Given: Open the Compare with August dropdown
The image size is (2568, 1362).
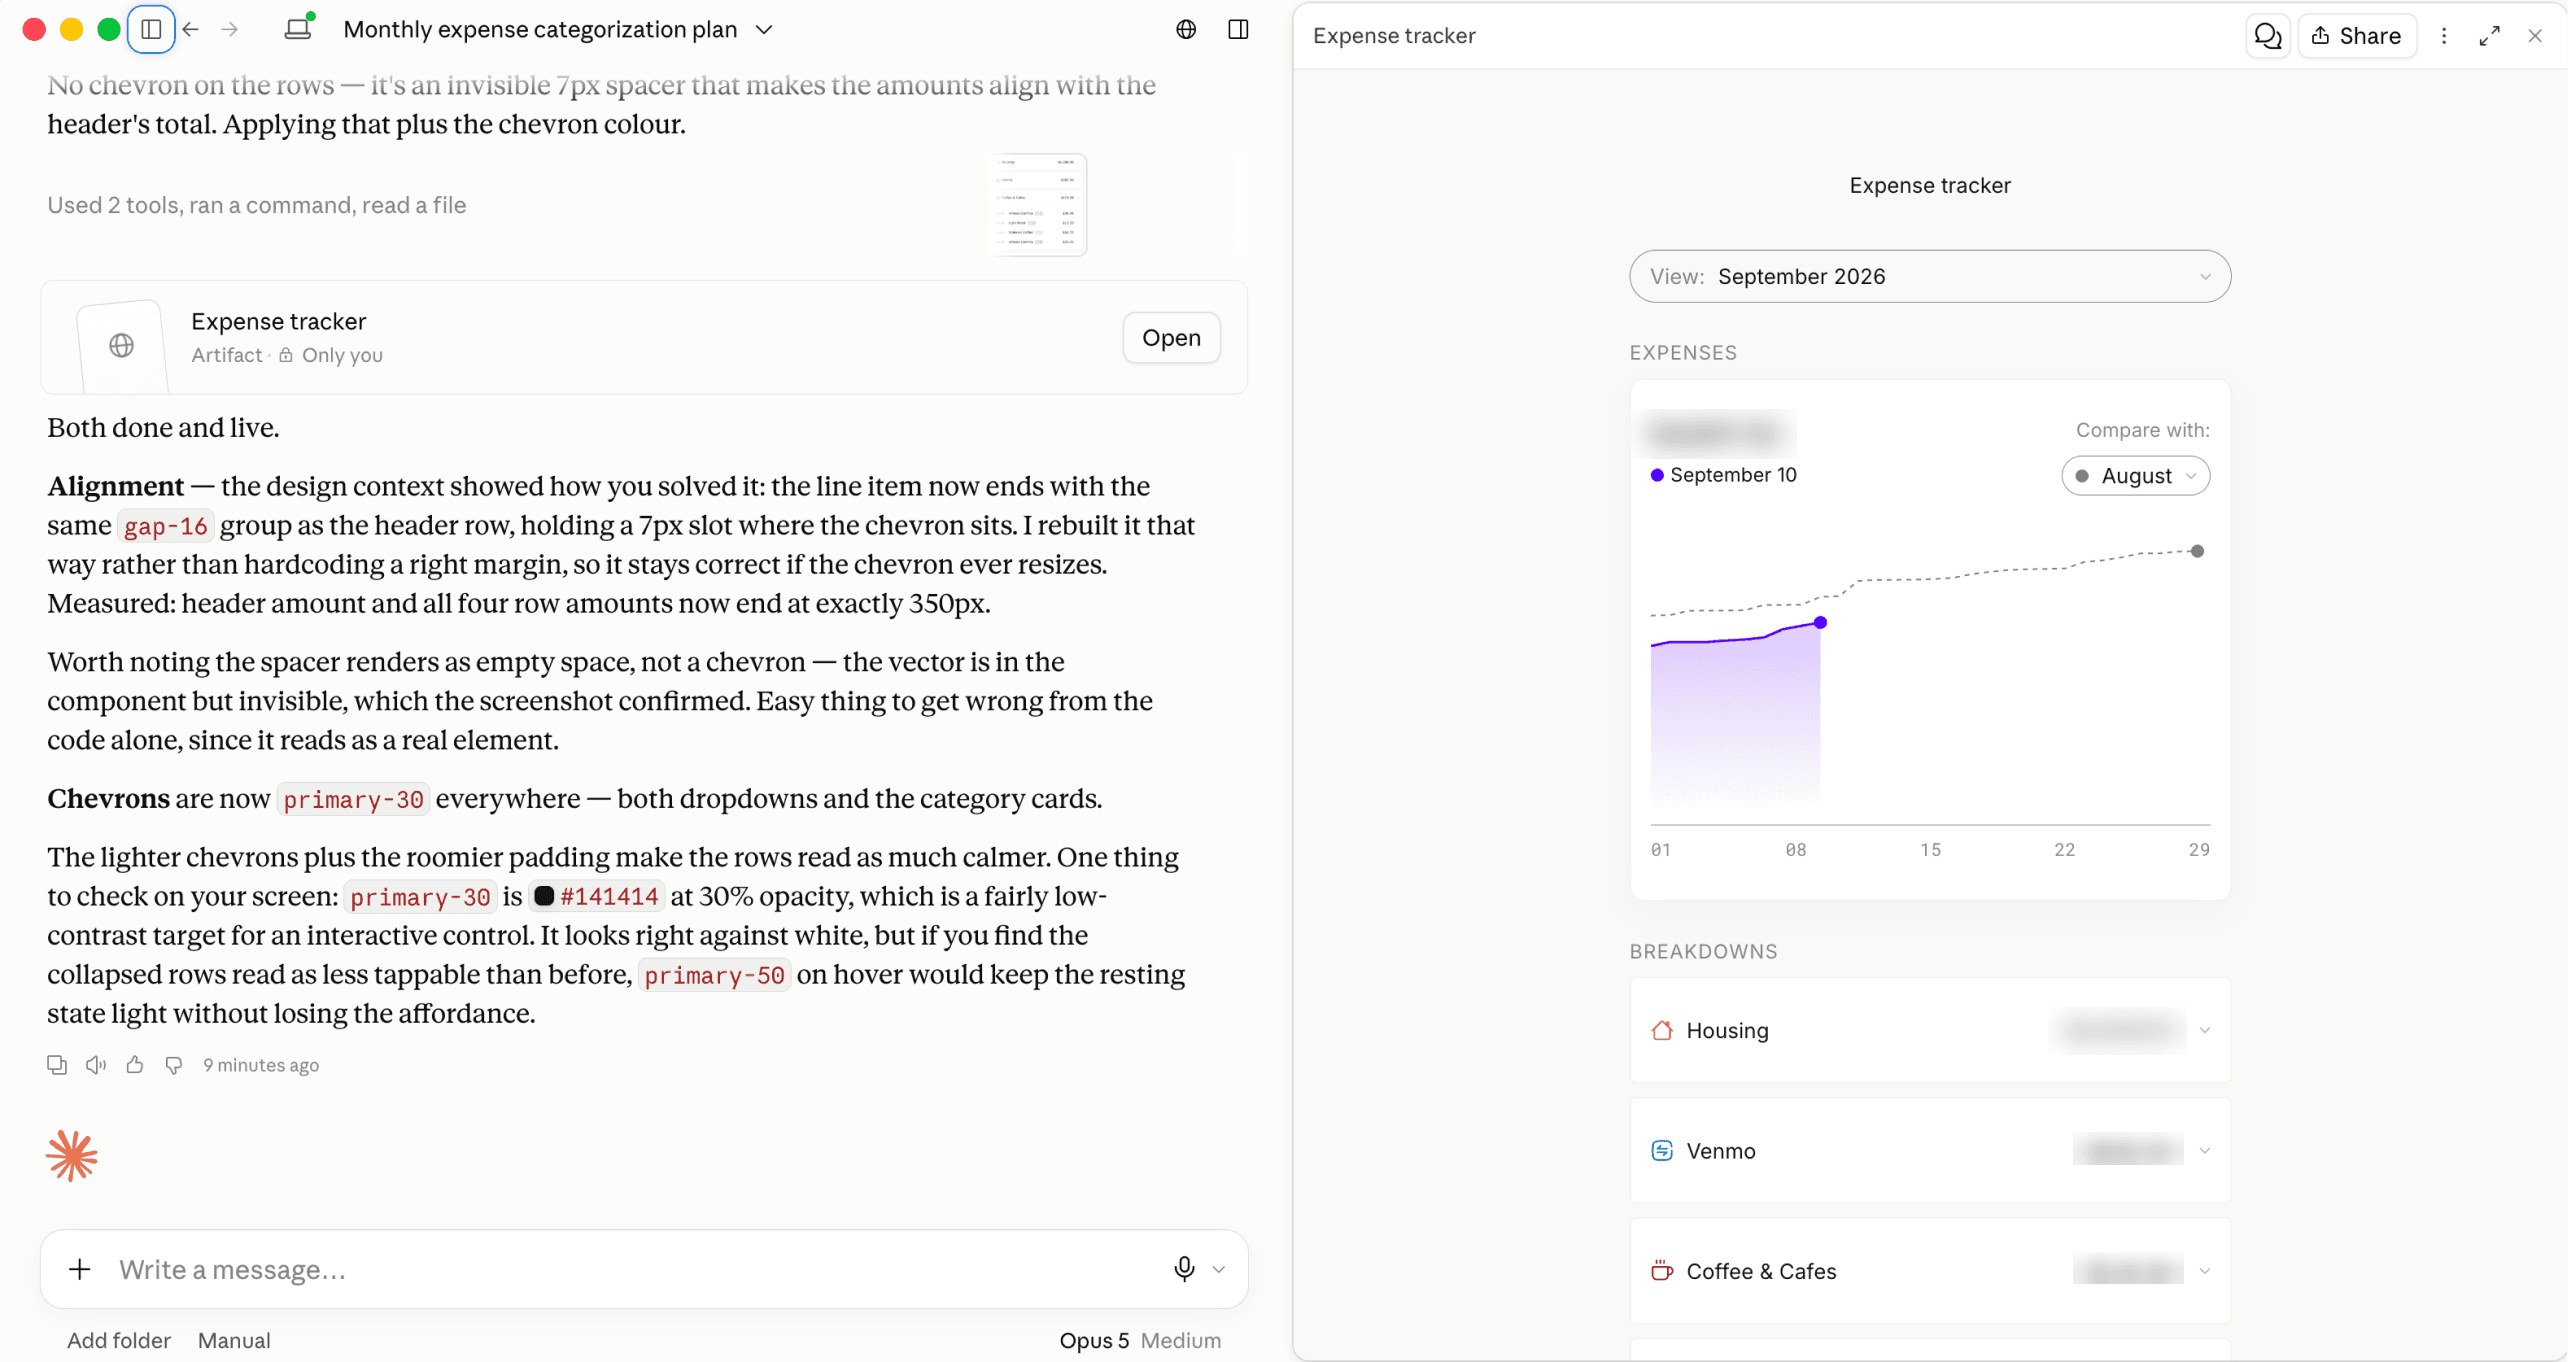Looking at the screenshot, I should [x=2135, y=476].
